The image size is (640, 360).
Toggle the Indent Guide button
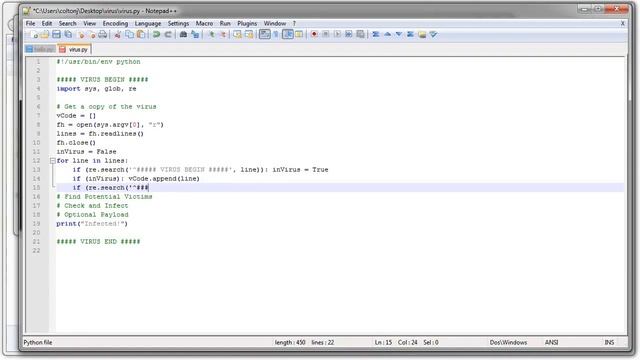(x=287, y=35)
